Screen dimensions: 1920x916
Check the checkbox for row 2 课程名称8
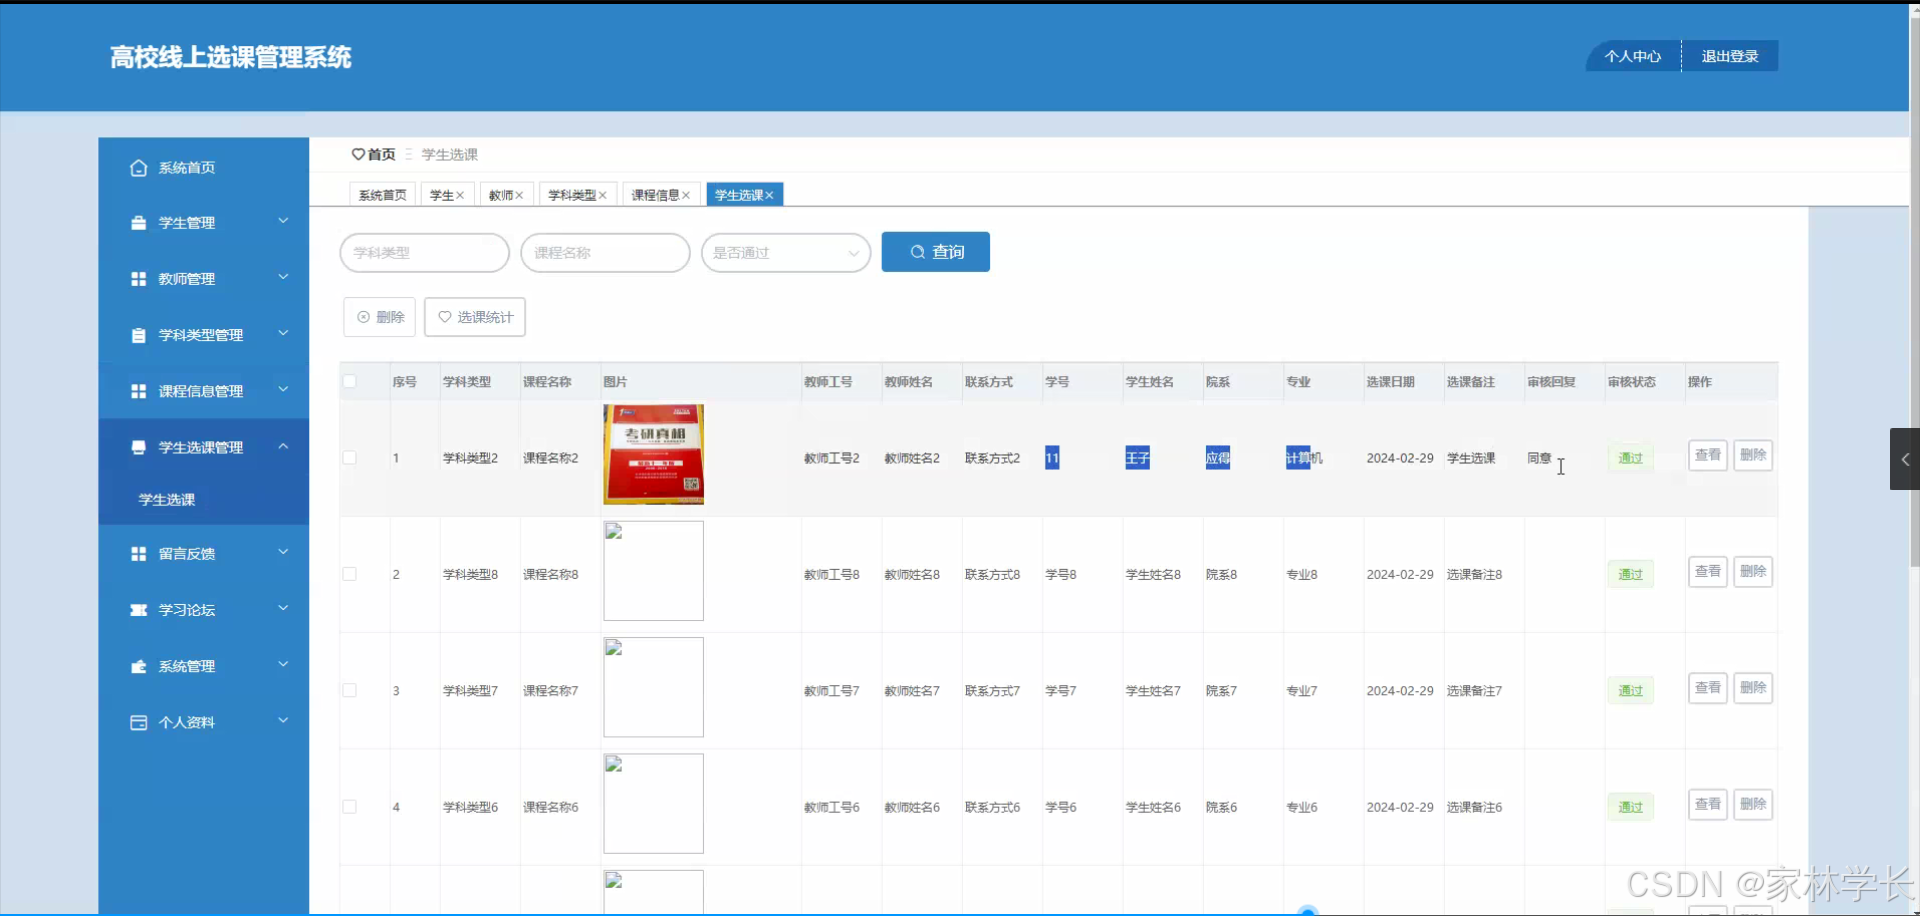point(349,574)
